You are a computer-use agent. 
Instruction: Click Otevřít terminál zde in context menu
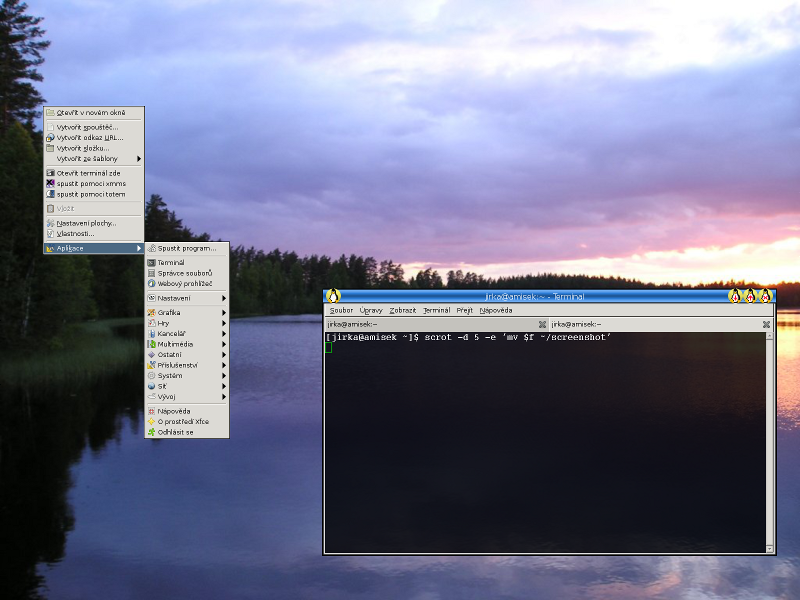(88, 173)
